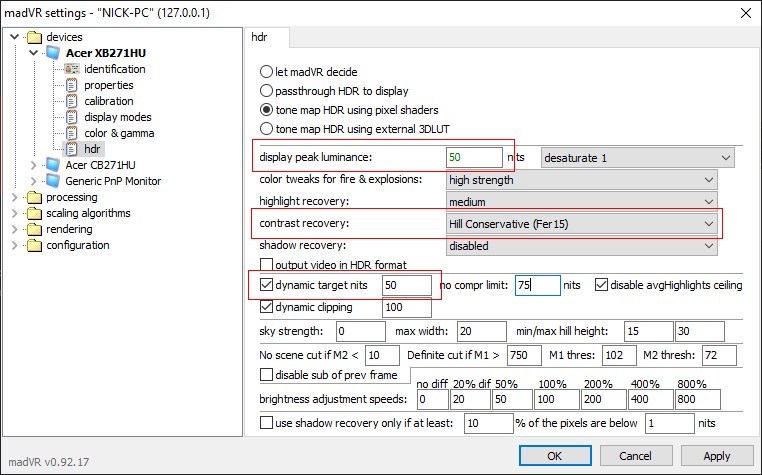
Task: Click the calibration page icon
Action: click(x=71, y=101)
